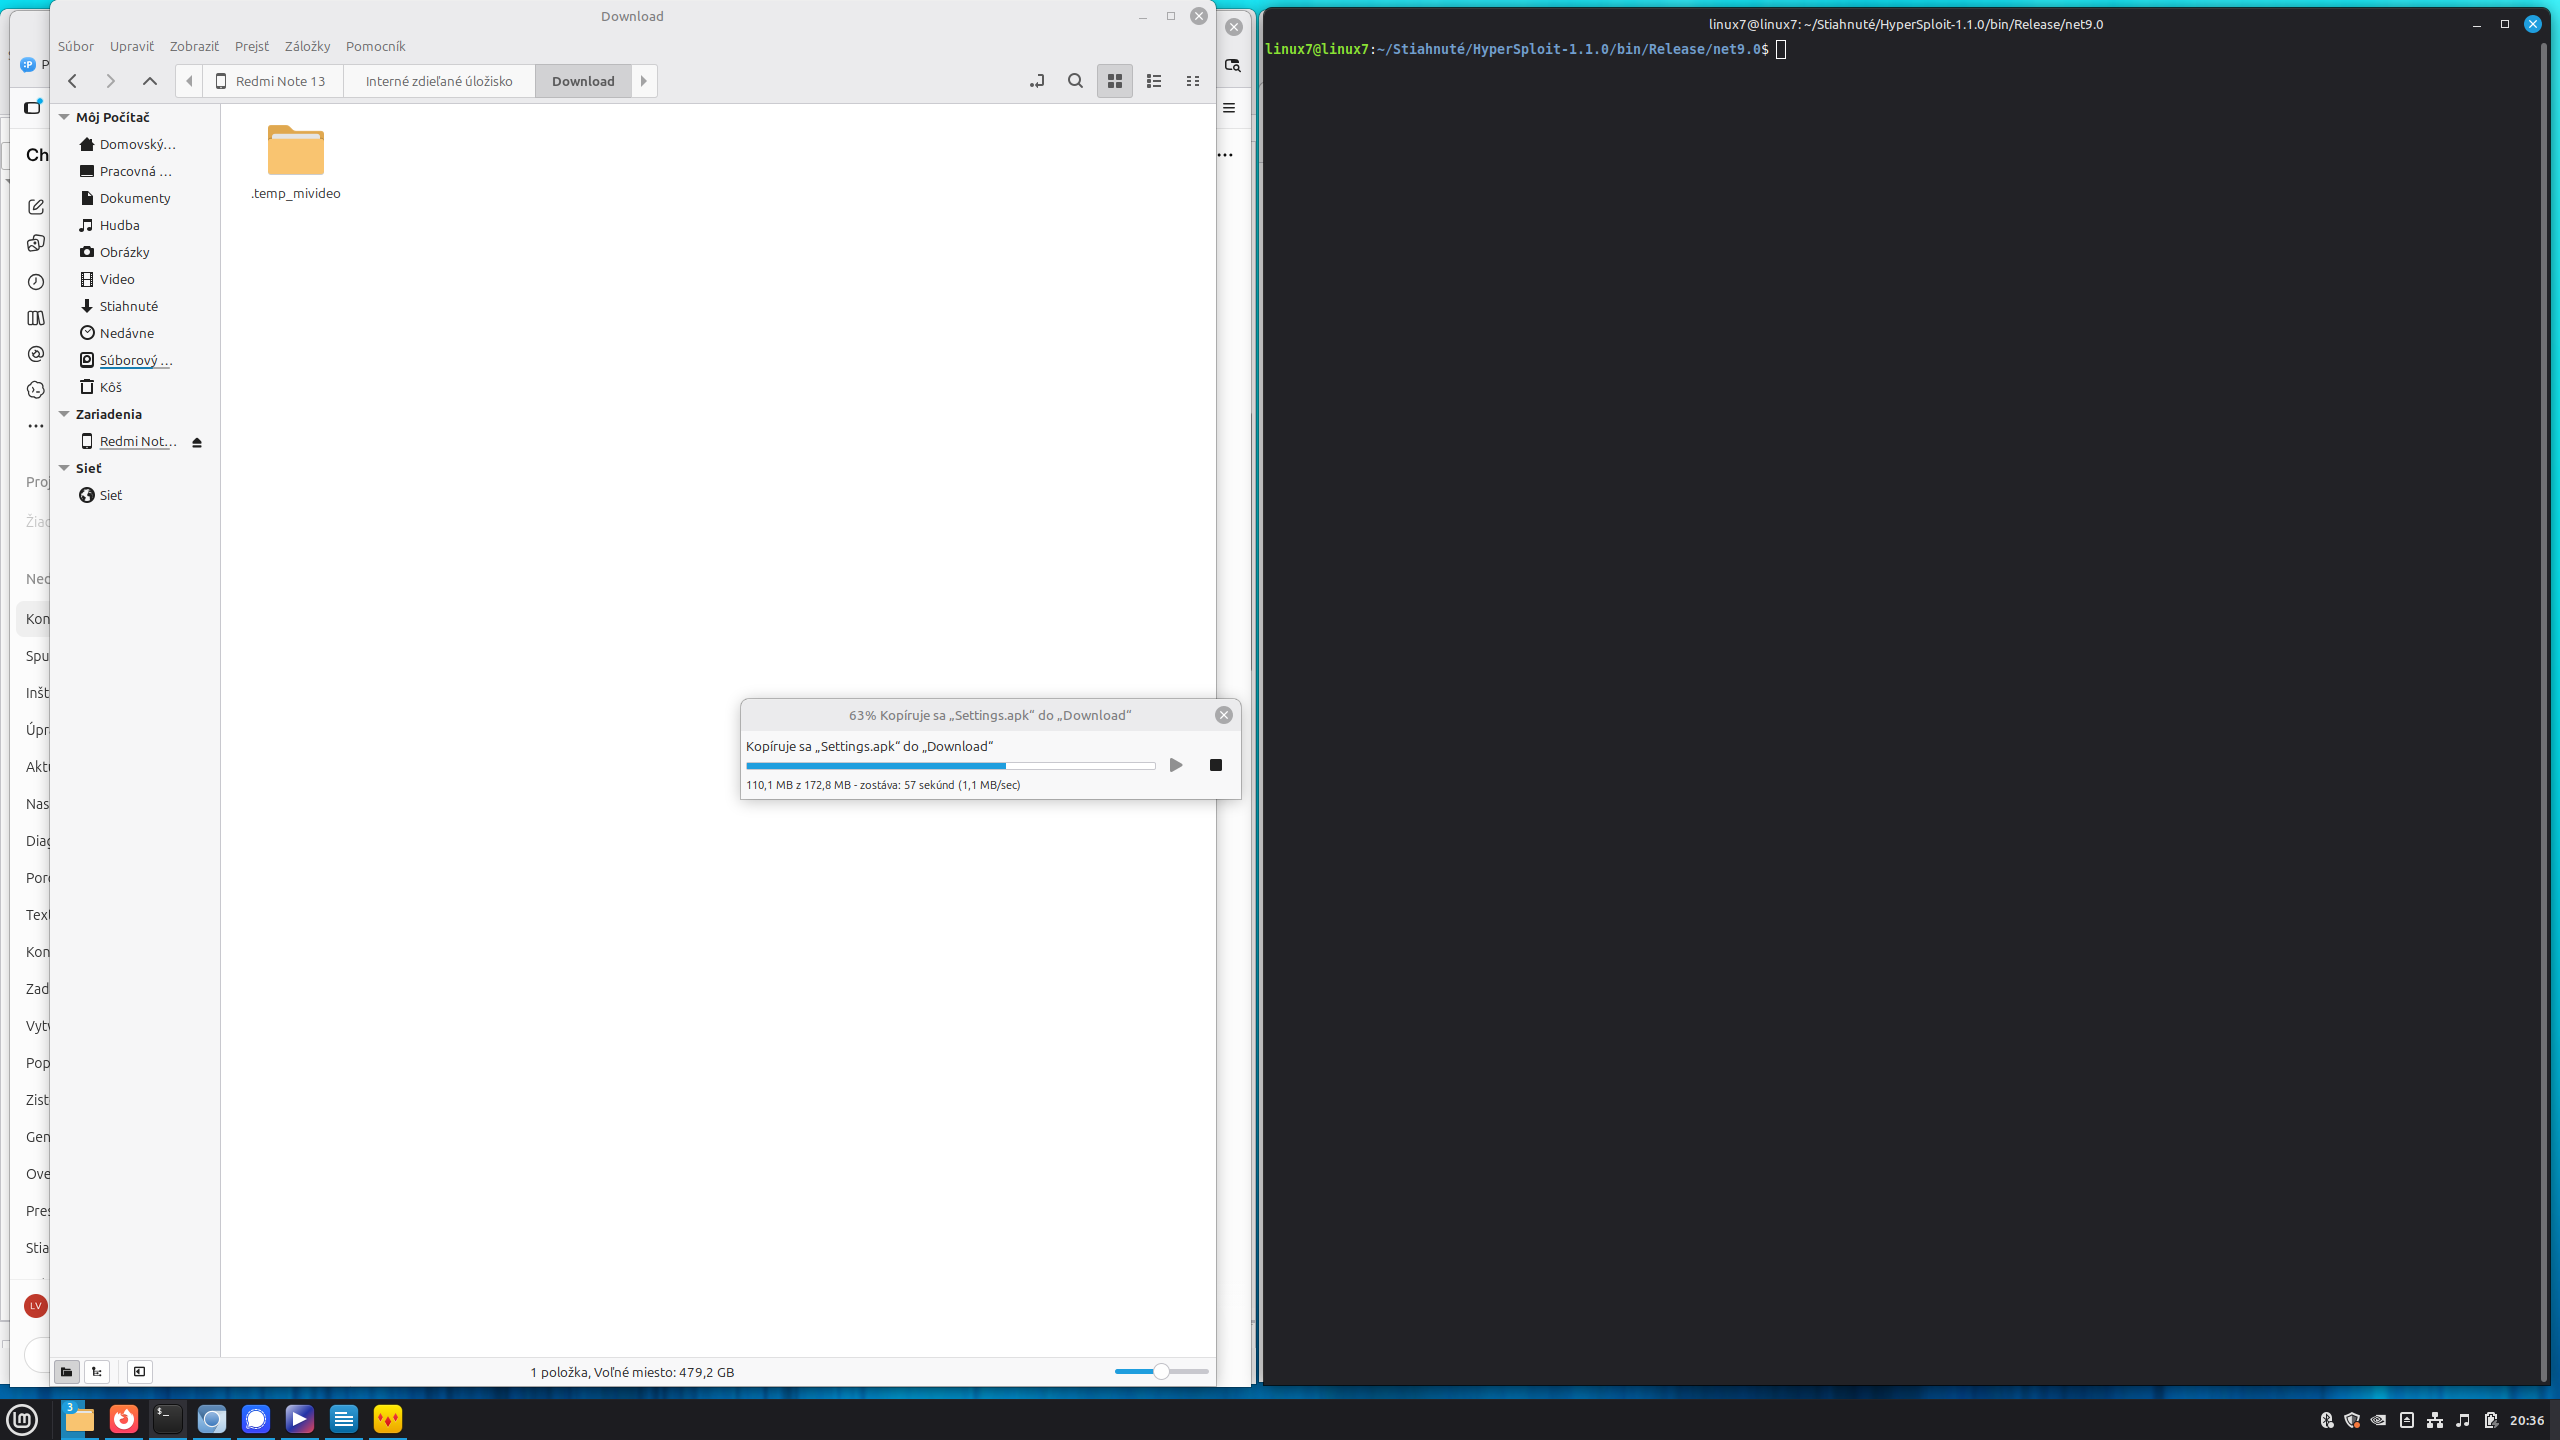The height and width of the screenshot is (1440, 2560).
Task: Open the Pomocník menu
Action: click(375, 46)
